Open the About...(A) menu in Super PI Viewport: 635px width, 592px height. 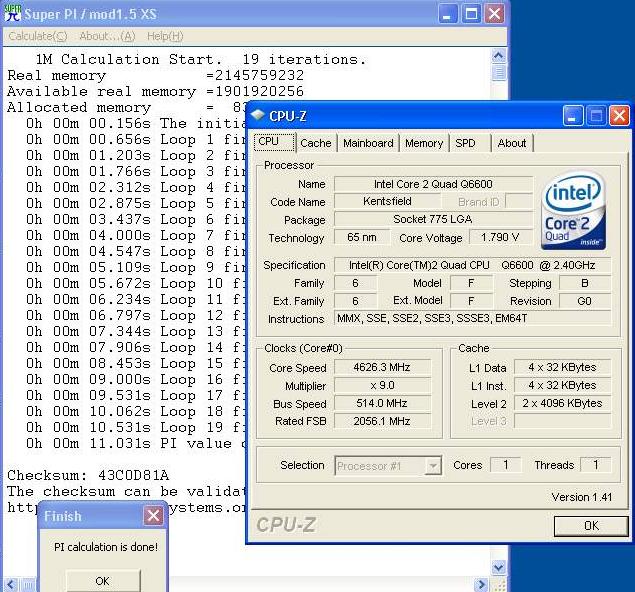point(107,36)
